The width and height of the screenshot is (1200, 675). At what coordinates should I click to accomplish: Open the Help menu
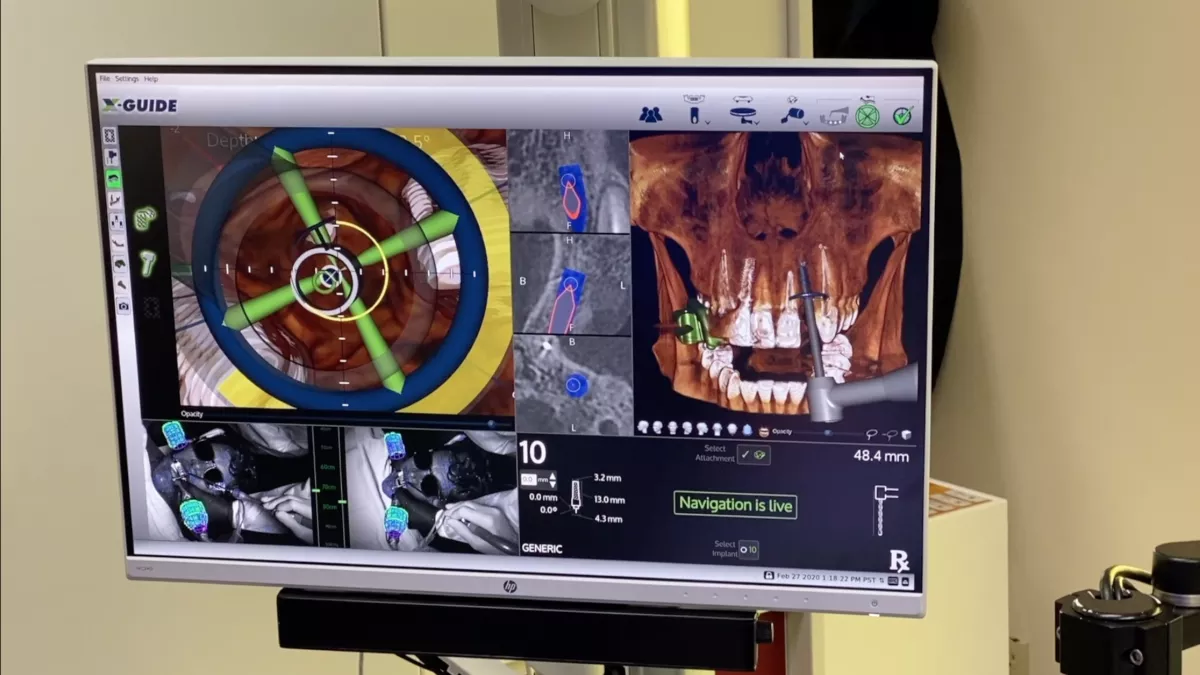coord(151,78)
